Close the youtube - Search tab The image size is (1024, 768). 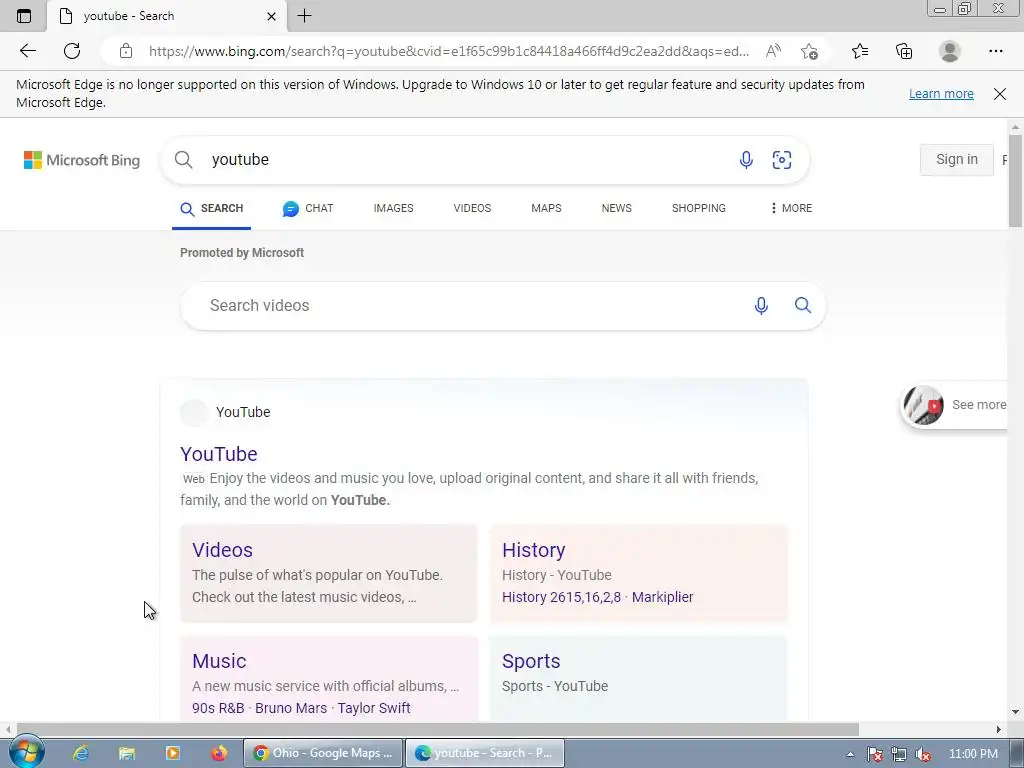272,16
